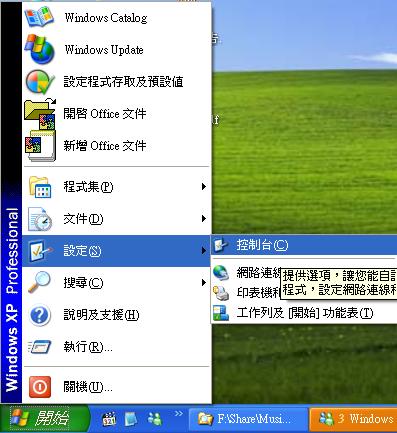
Task: Click the 印表機 printer icon
Action: click(x=221, y=293)
